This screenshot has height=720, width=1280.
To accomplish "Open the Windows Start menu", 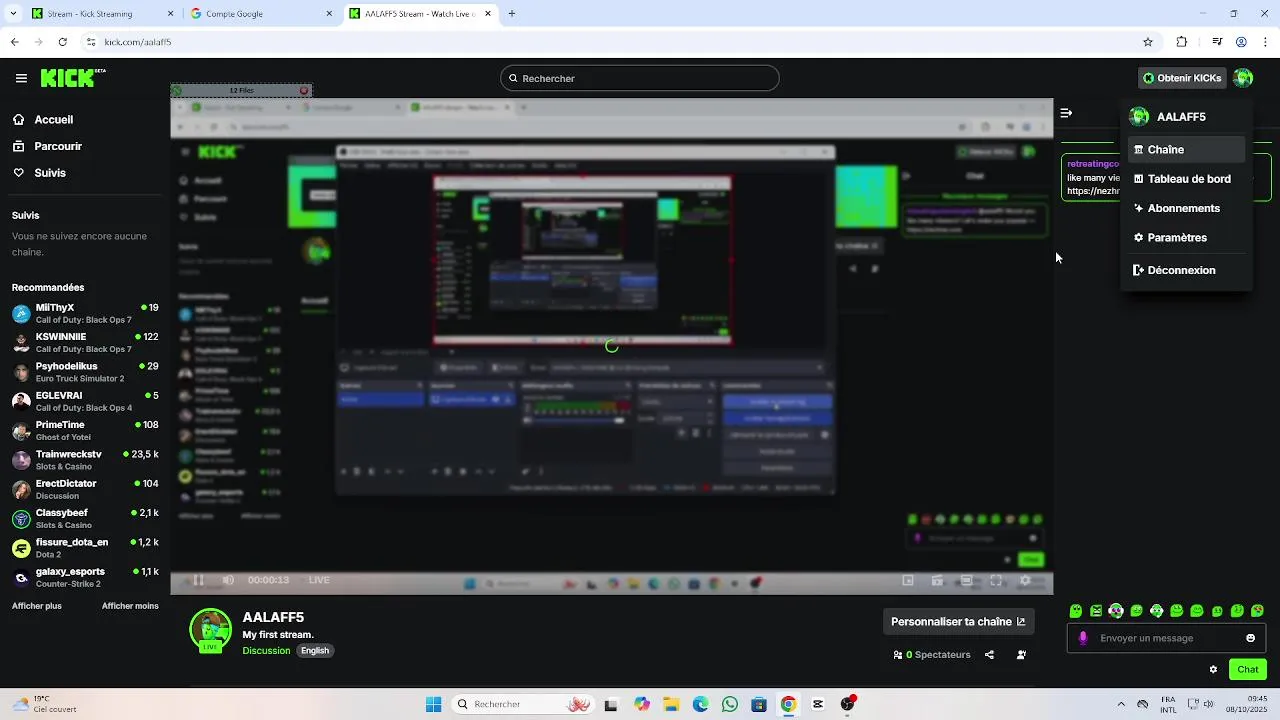I will click(433, 705).
